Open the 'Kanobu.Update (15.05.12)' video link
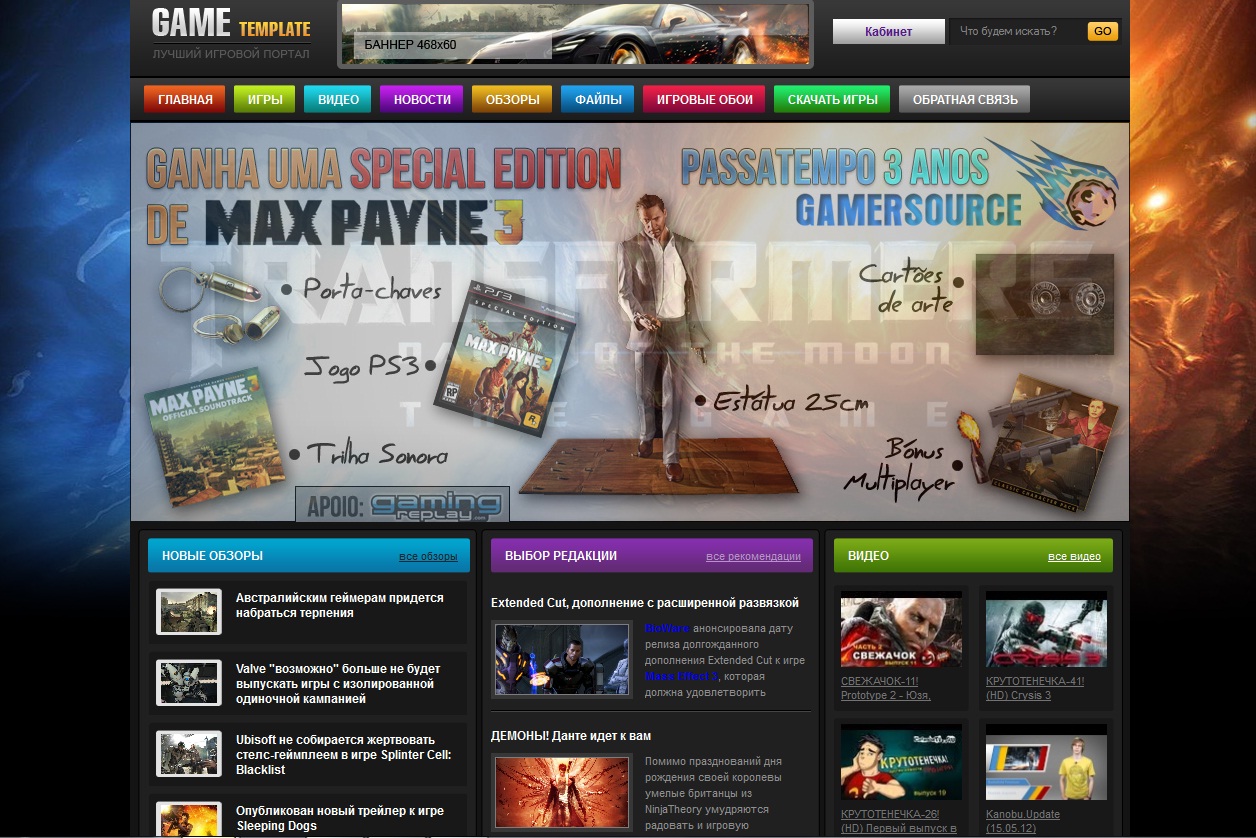This screenshot has height=838, width=1256. (x=1023, y=821)
